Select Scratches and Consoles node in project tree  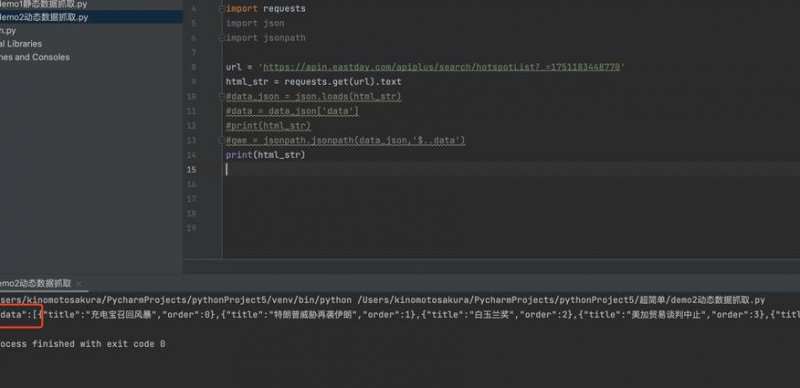pos(35,57)
